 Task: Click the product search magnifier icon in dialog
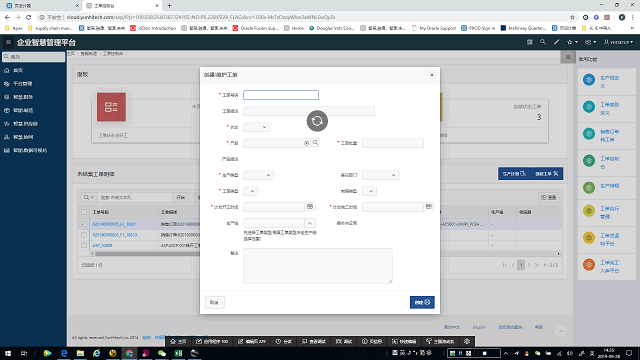(316, 143)
